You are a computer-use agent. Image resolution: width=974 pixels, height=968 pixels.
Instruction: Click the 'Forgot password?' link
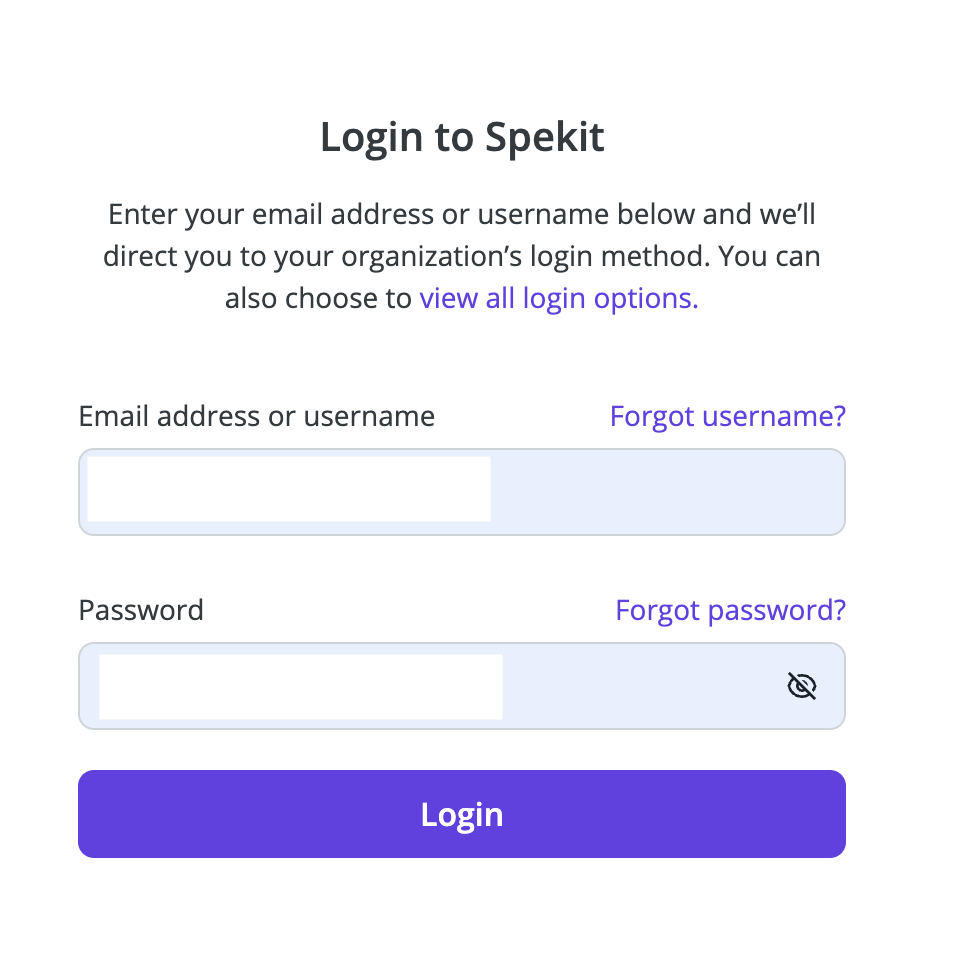730,610
